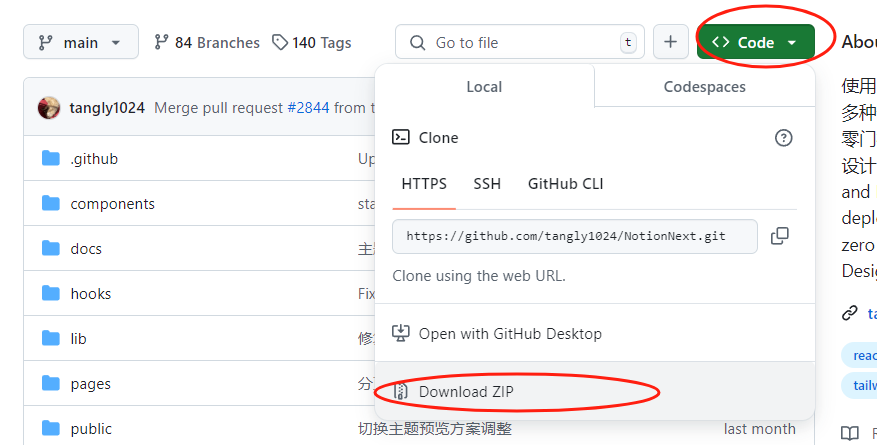Select the GitHub CLI clone tab

[x=565, y=184]
